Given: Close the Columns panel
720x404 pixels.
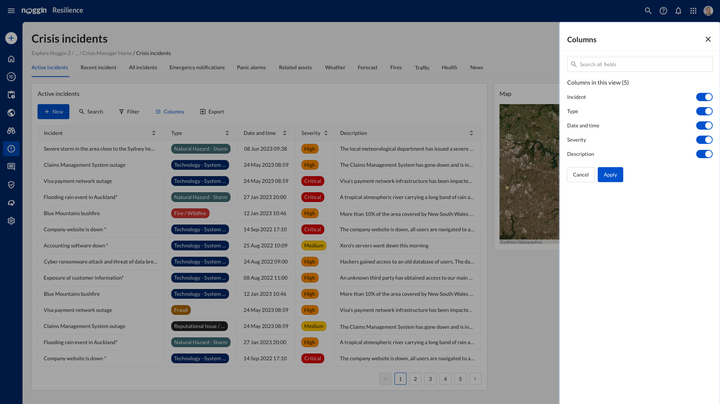Looking at the screenshot, I should tap(708, 39).
